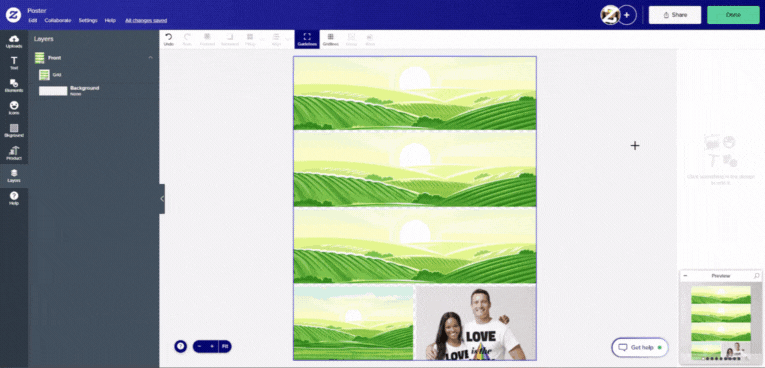Collapse the Front layer group
The image size is (765, 368).
(150, 58)
